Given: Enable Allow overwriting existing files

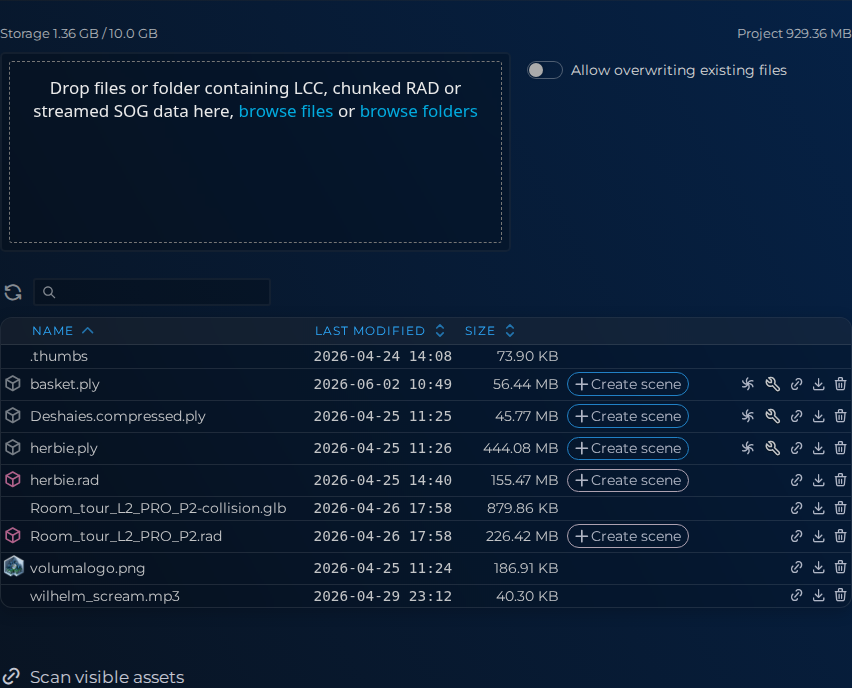Looking at the screenshot, I should click(544, 70).
